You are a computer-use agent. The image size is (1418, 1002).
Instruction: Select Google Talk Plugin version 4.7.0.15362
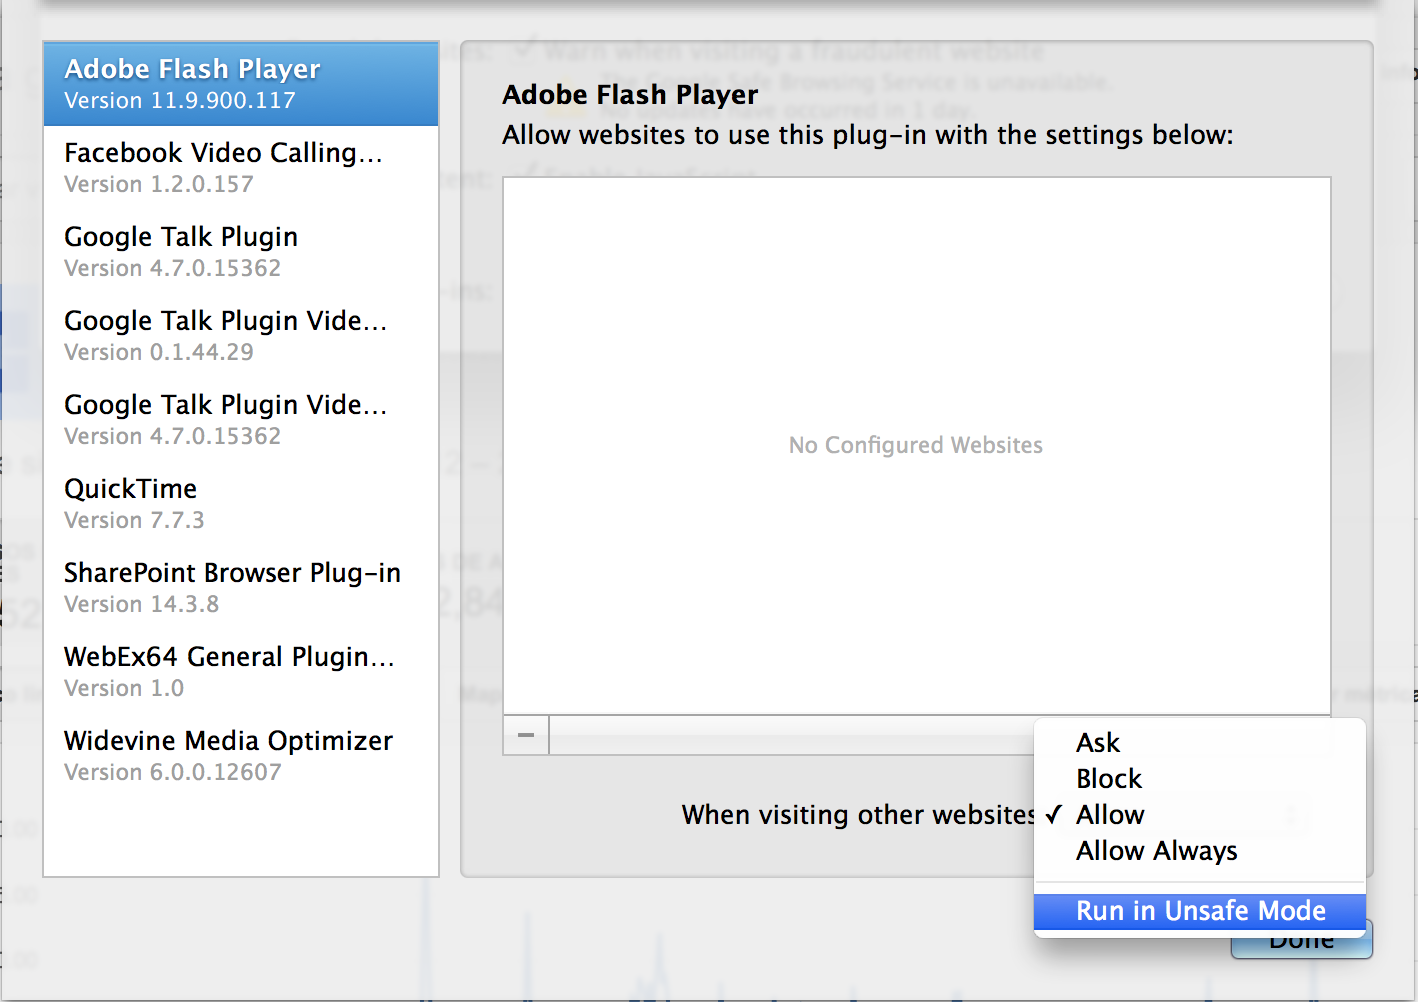240,252
